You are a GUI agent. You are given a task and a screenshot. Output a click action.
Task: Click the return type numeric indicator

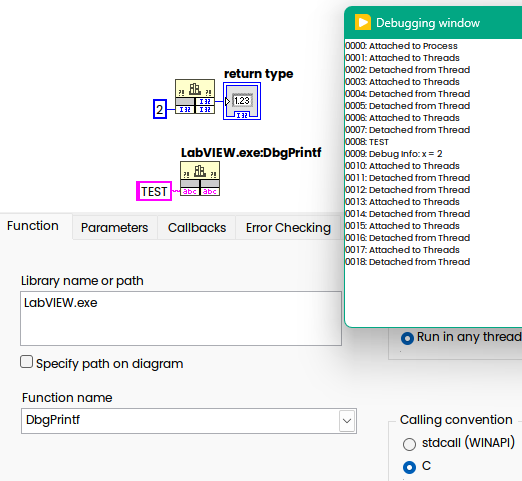pyautogui.click(x=242, y=101)
